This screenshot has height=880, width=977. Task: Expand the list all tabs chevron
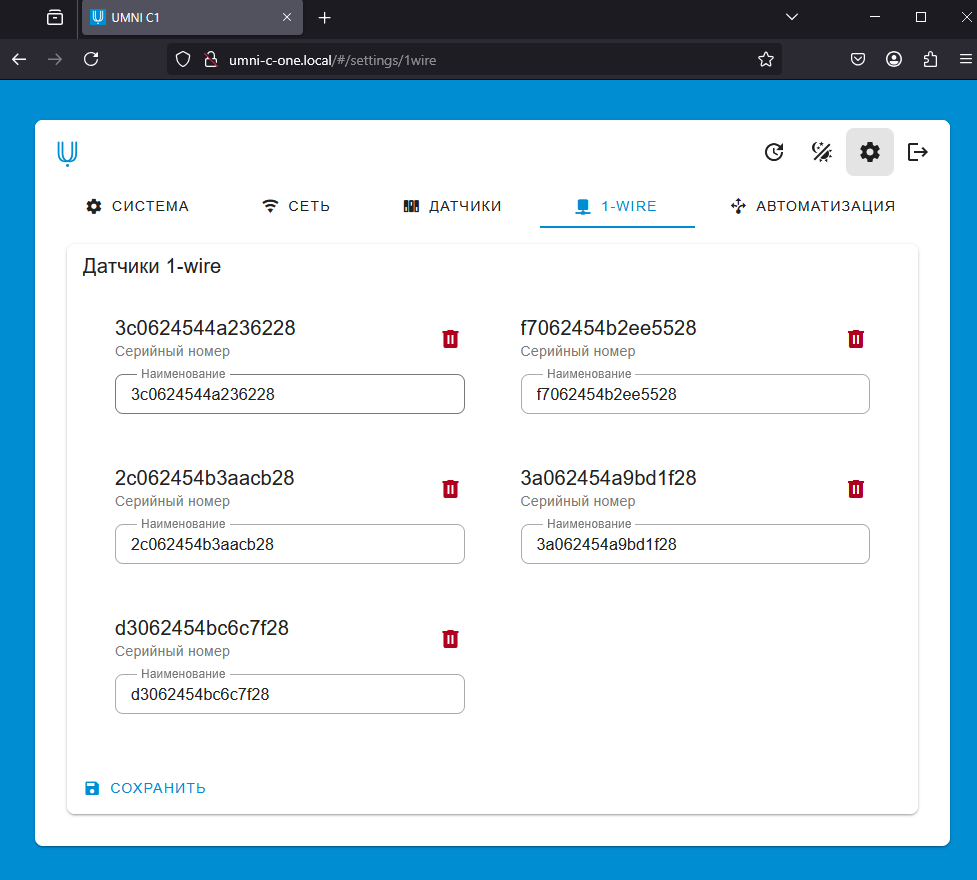[792, 17]
